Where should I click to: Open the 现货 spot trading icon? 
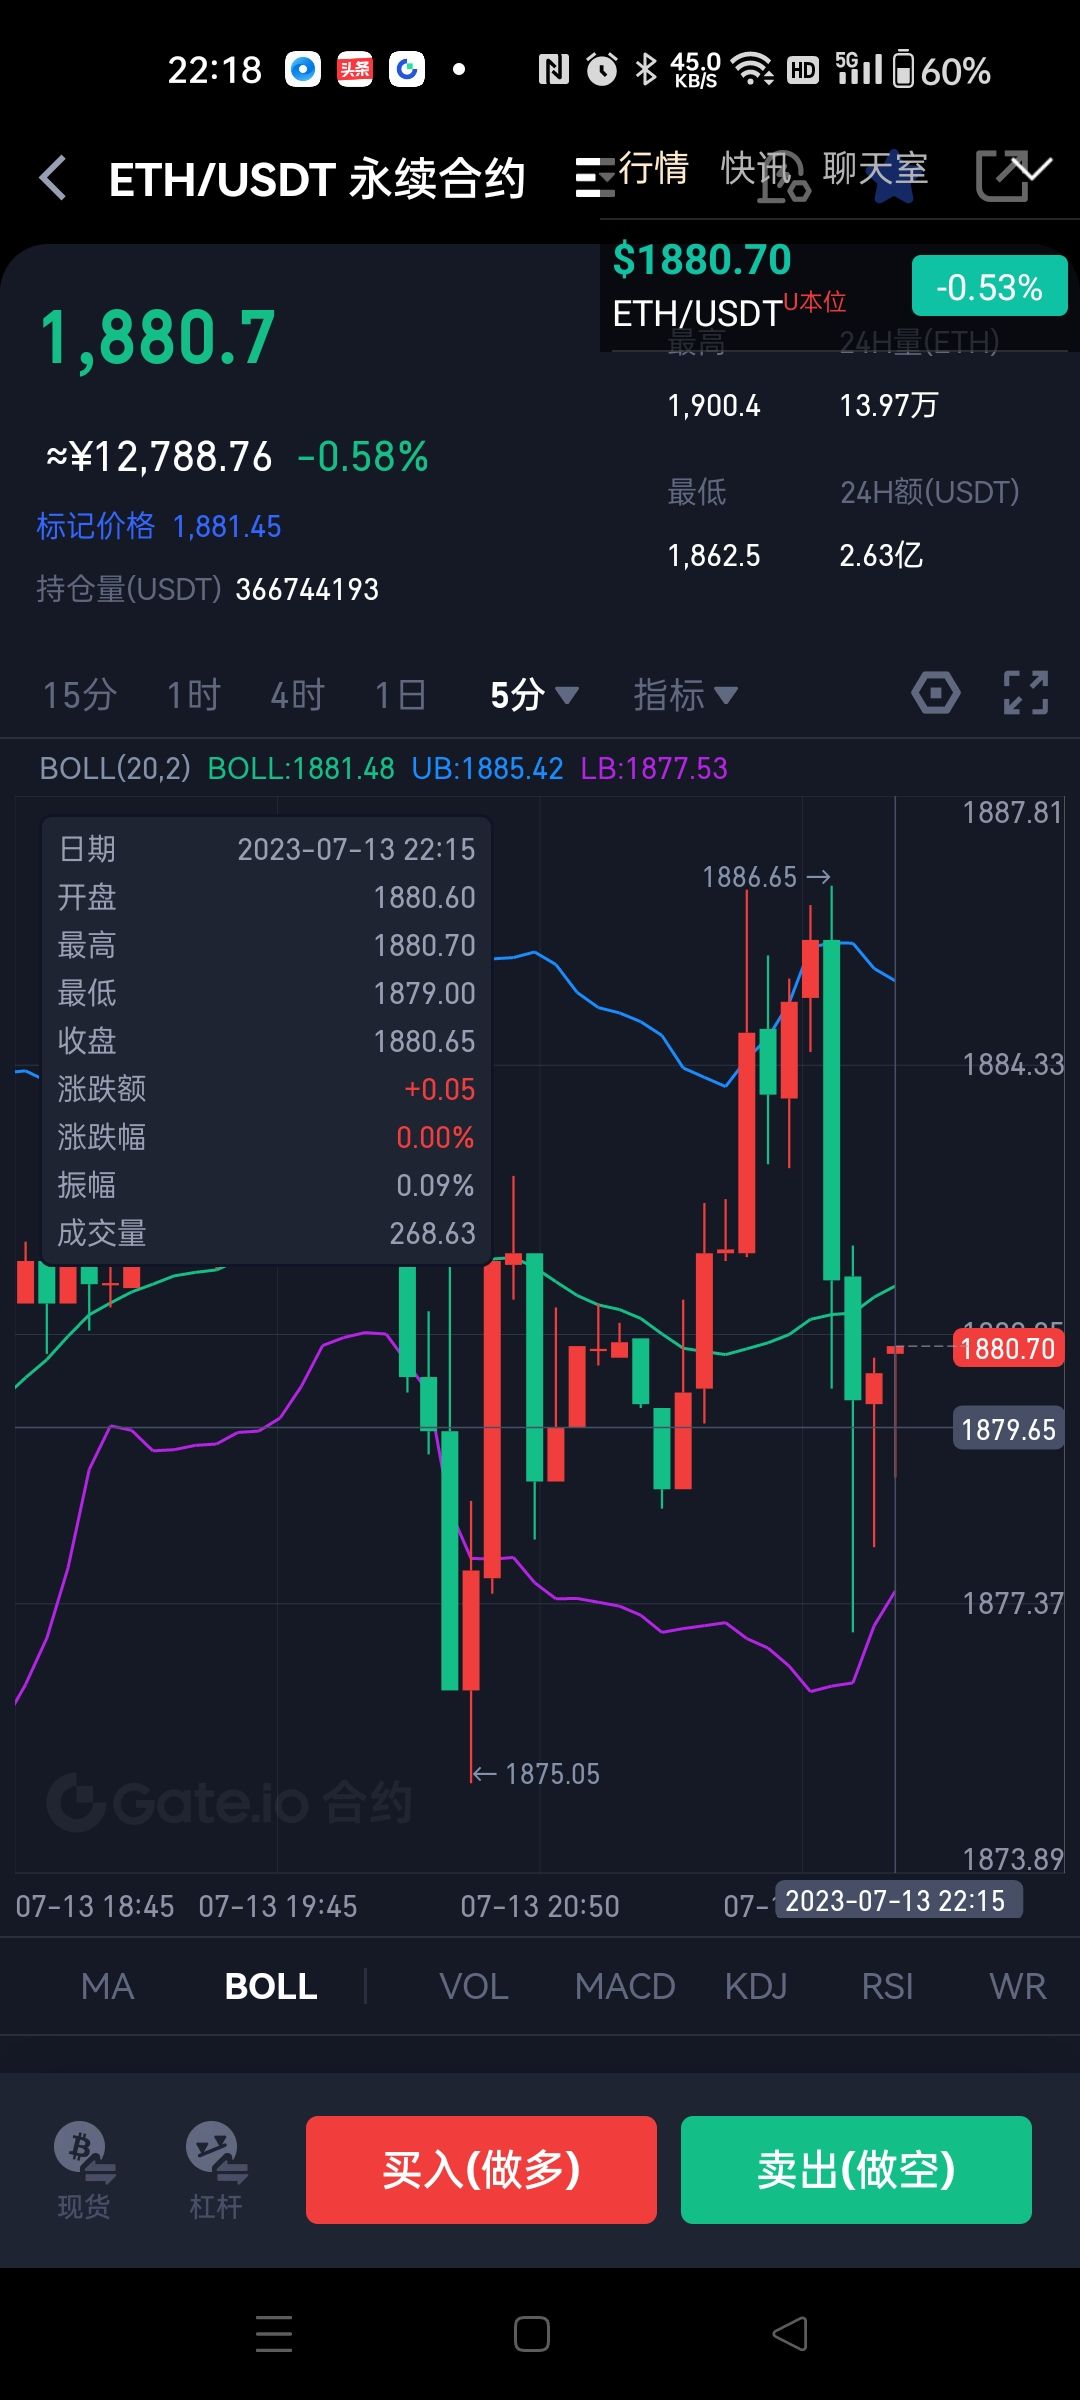(x=84, y=2172)
